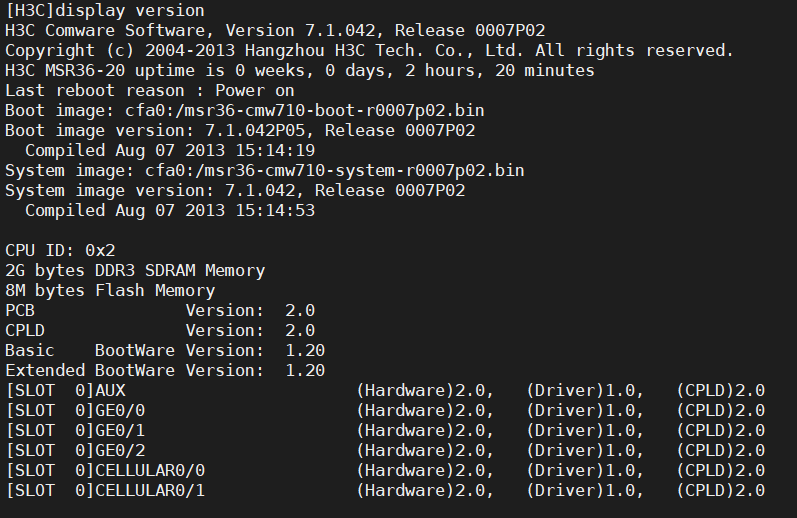This screenshot has width=797, height=518.
Task: Click the "Last reboot reason" line
Action: [x=149, y=90]
